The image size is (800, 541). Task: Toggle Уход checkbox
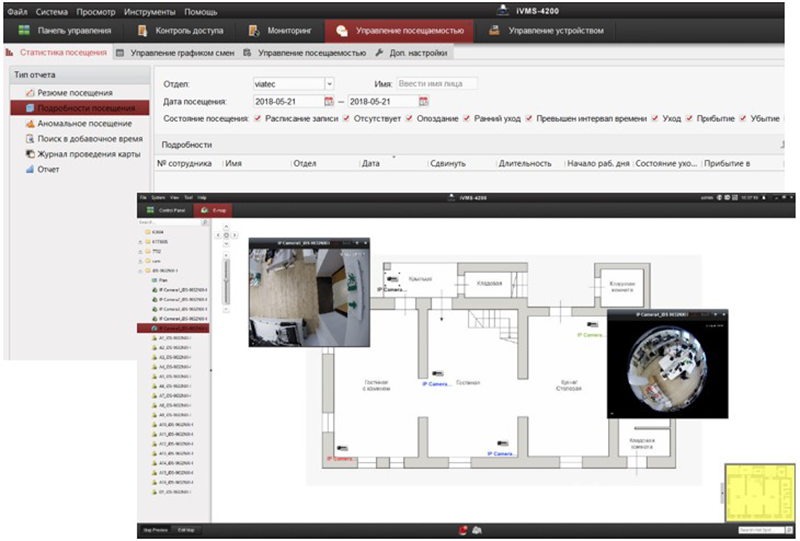click(655, 118)
